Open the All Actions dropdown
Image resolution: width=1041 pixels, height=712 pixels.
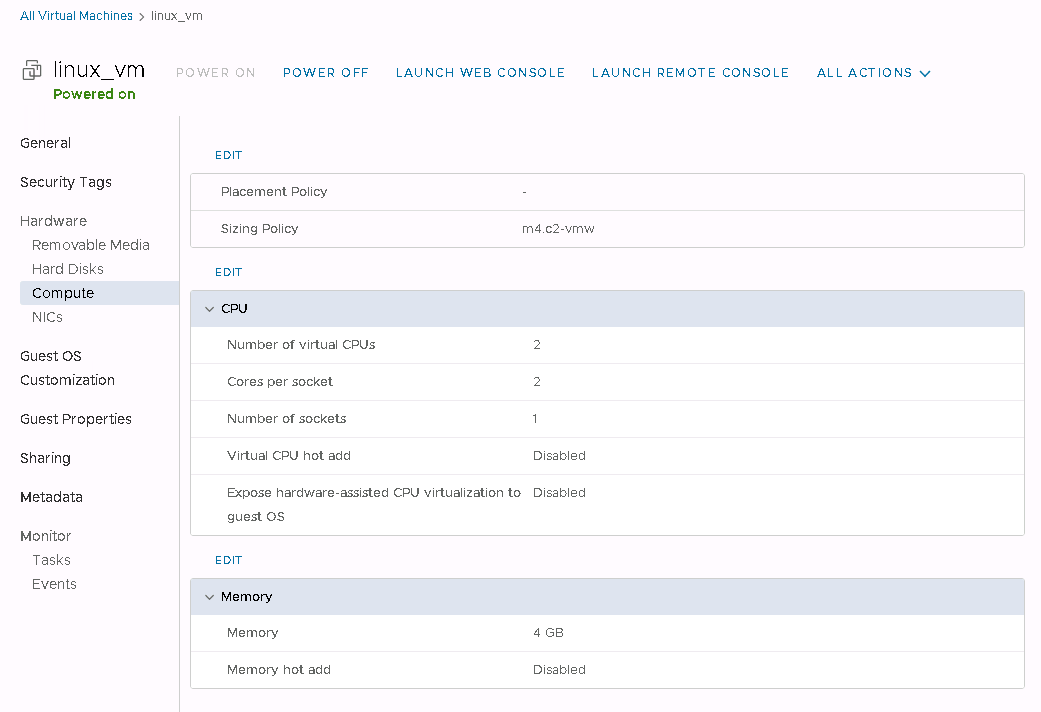(873, 73)
